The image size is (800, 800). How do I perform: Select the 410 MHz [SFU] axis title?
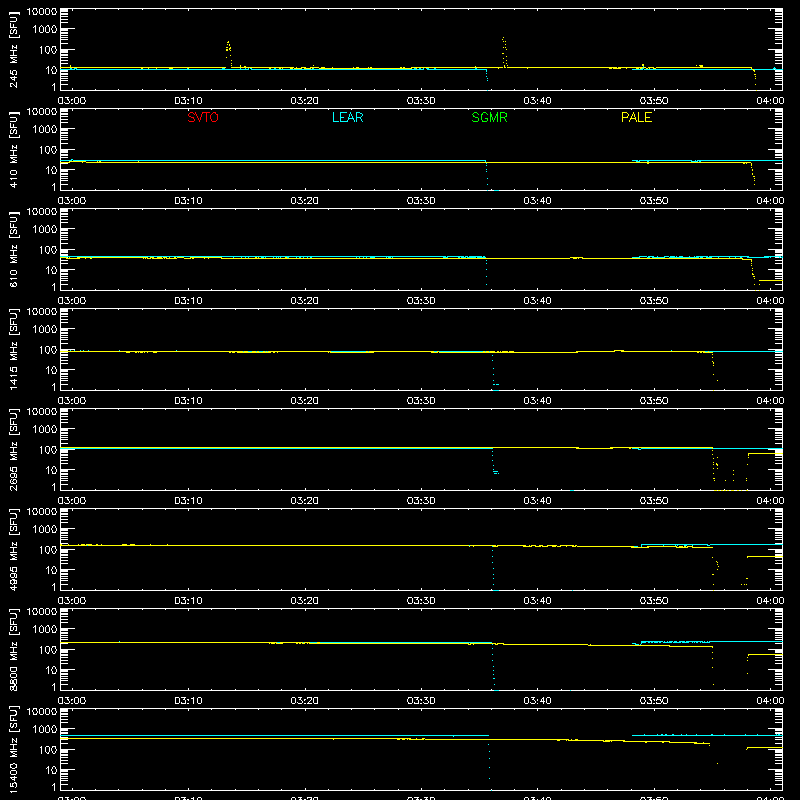pos(14,149)
